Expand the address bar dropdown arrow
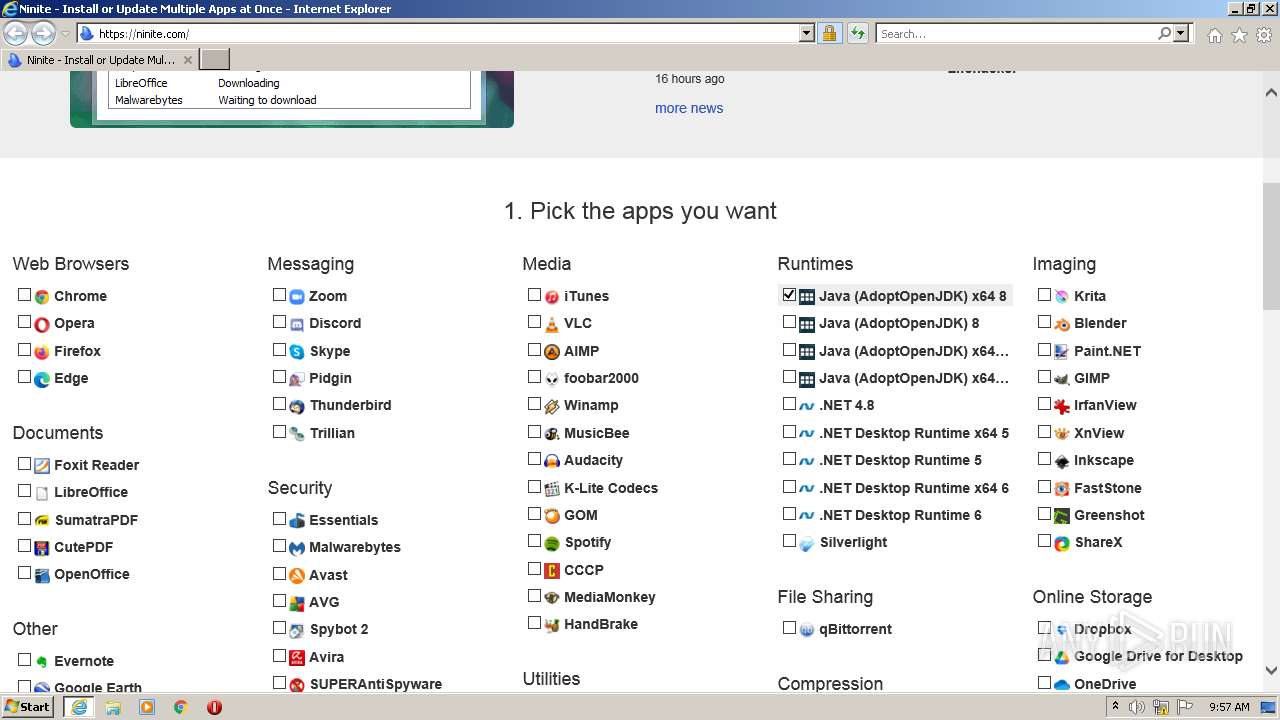Image resolution: width=1280 pixels, height=720 pixels. [807, 34]
